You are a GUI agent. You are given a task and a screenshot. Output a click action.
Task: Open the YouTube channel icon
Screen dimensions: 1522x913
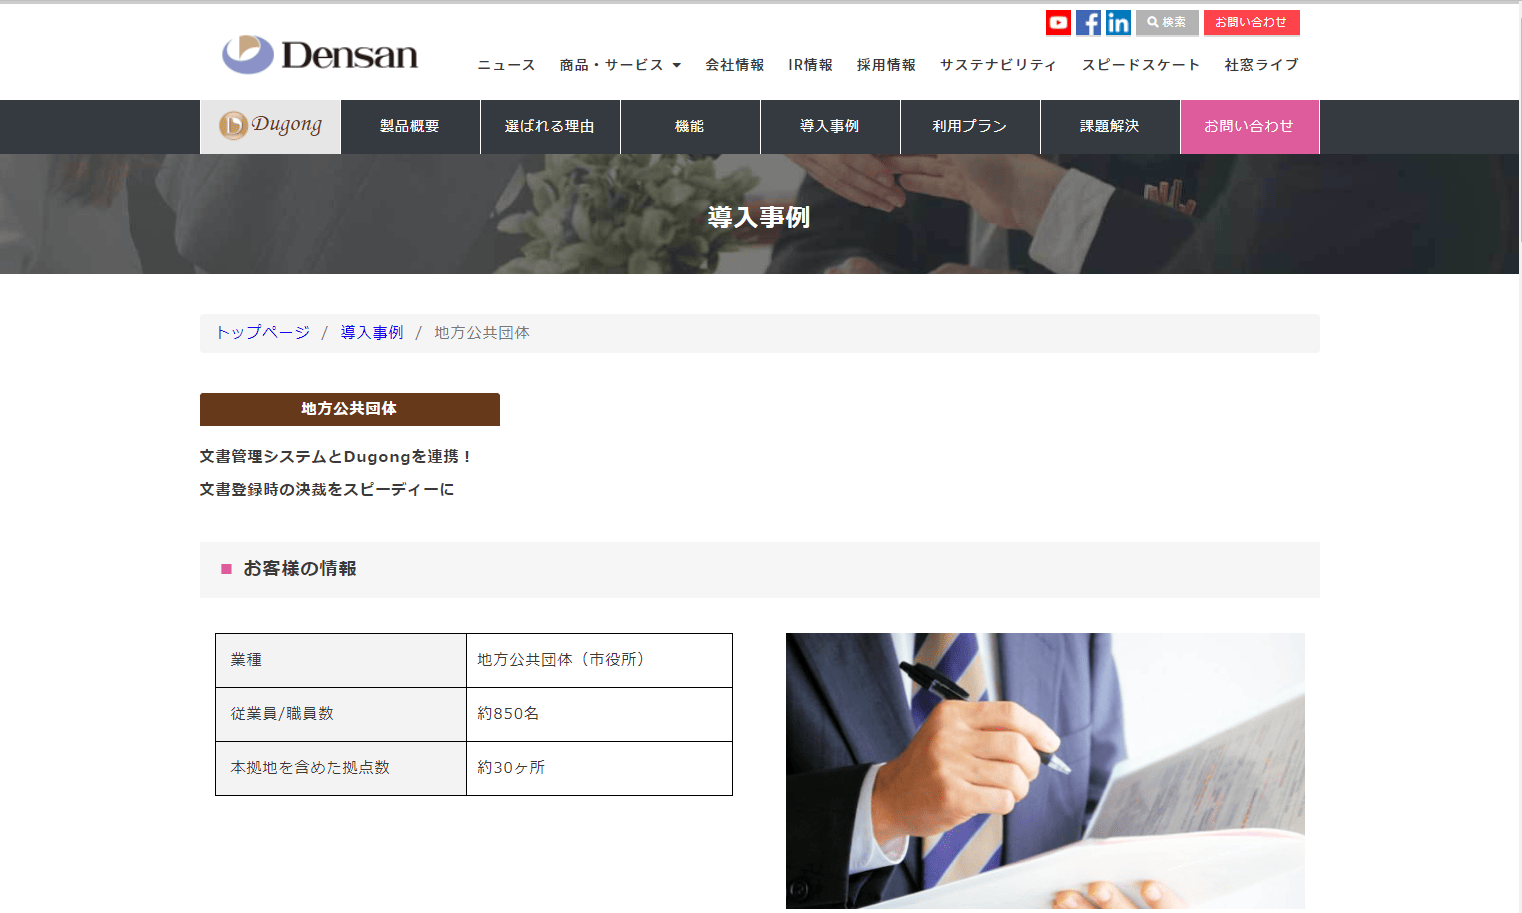click(1058, 23)
